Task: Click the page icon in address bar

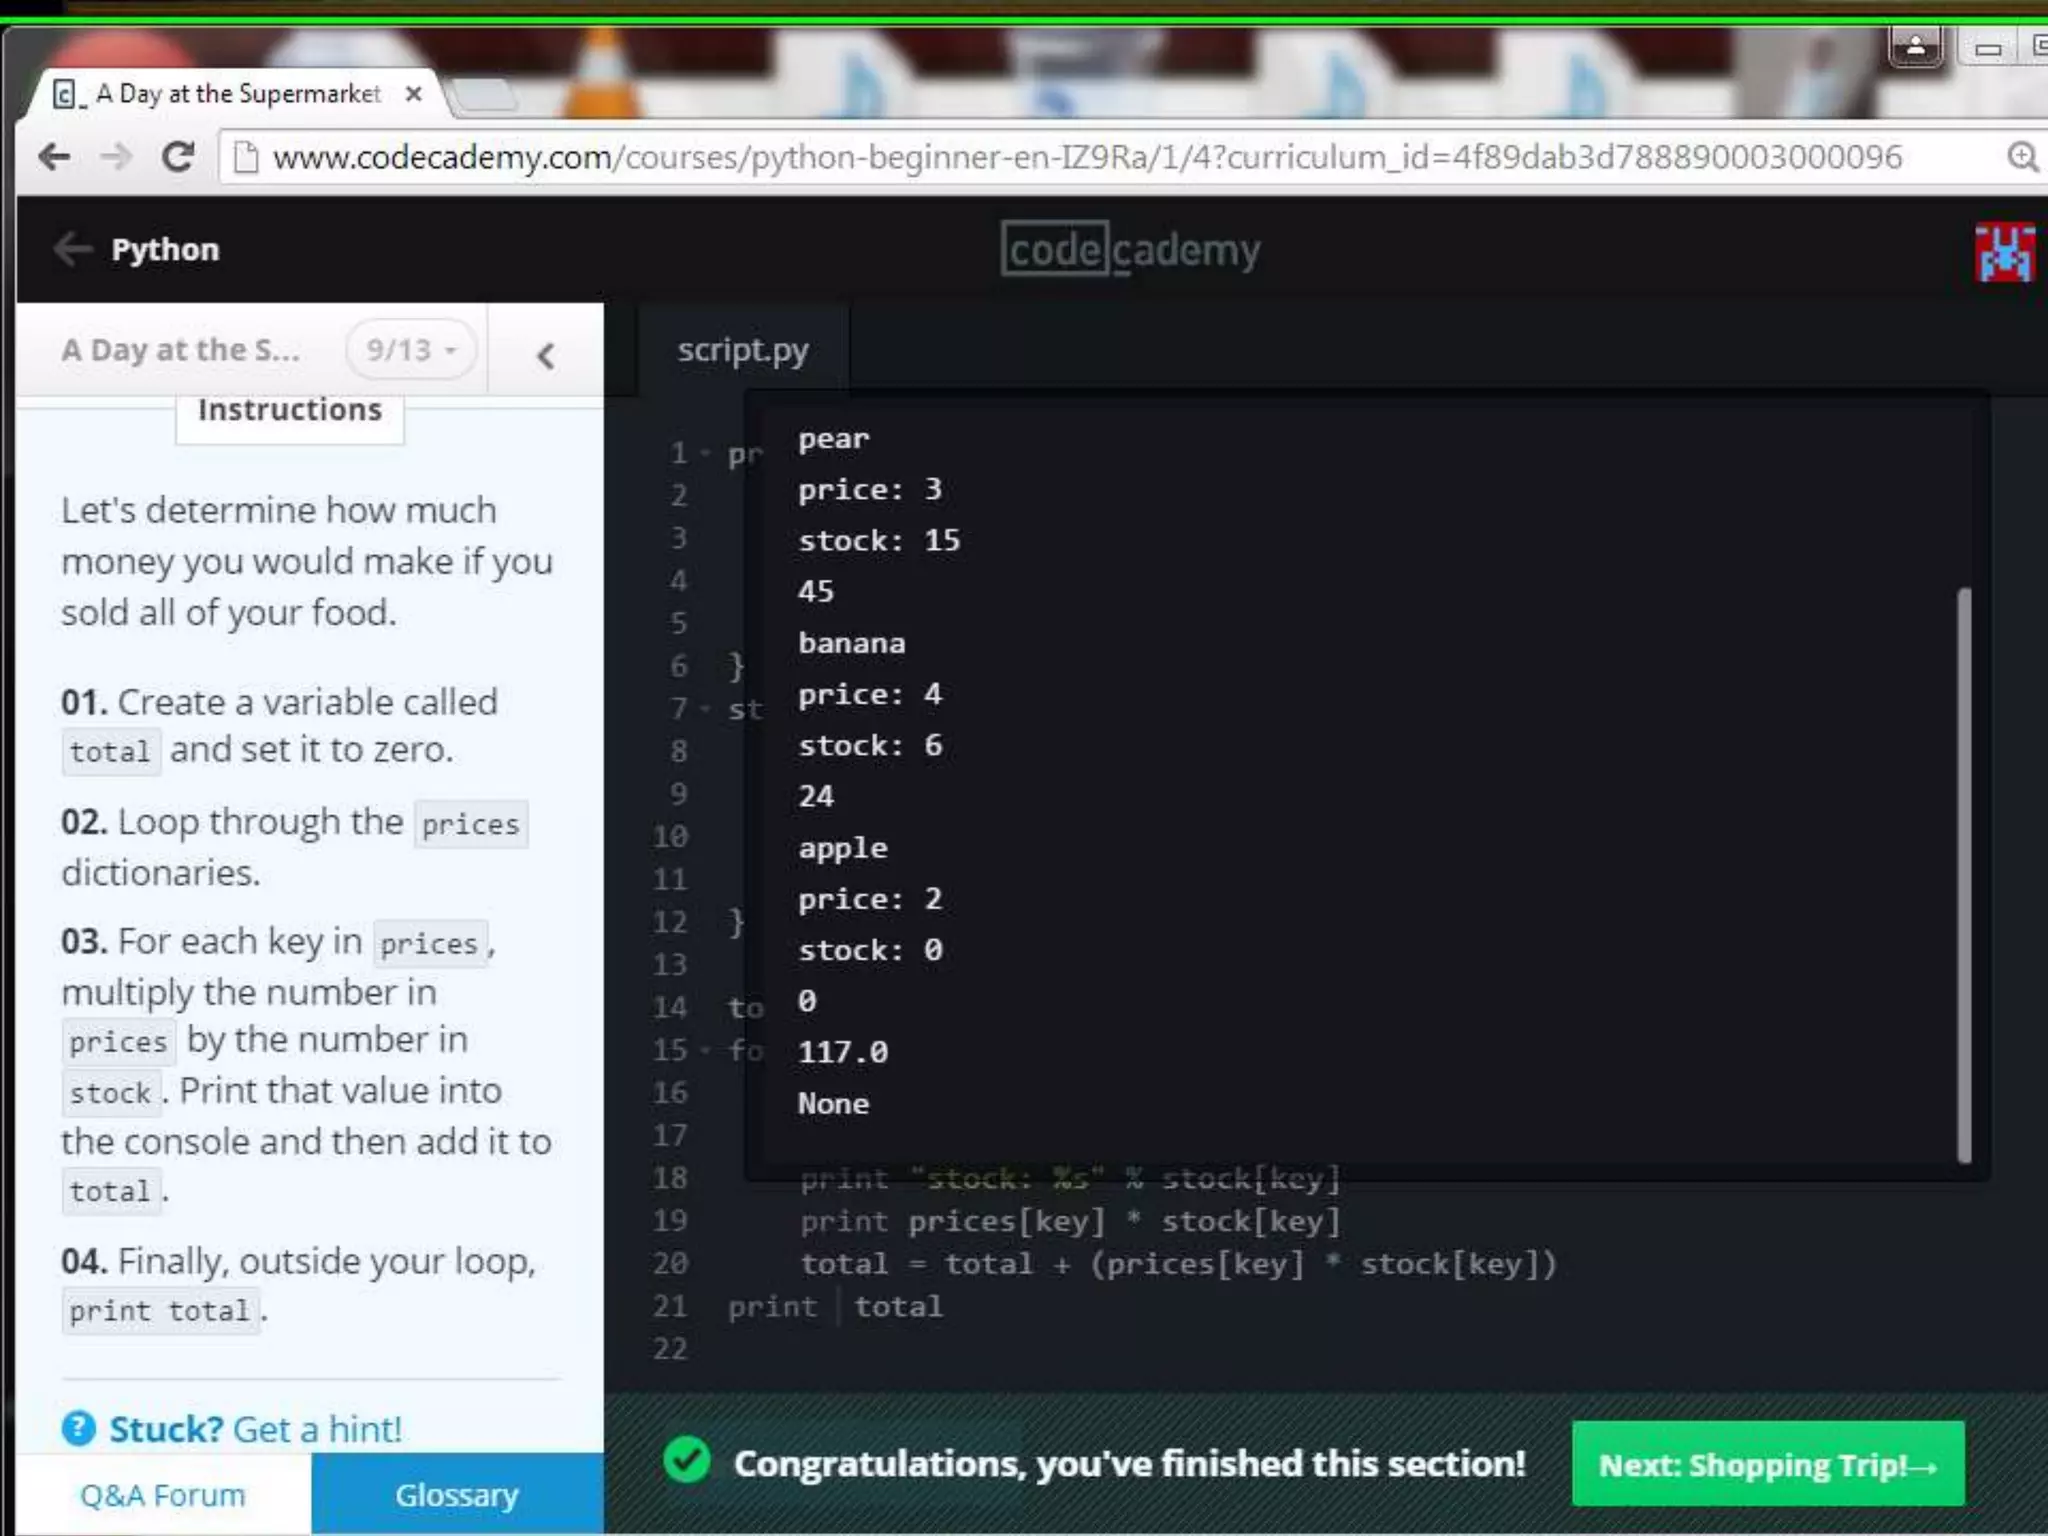Action: (245, 157)
